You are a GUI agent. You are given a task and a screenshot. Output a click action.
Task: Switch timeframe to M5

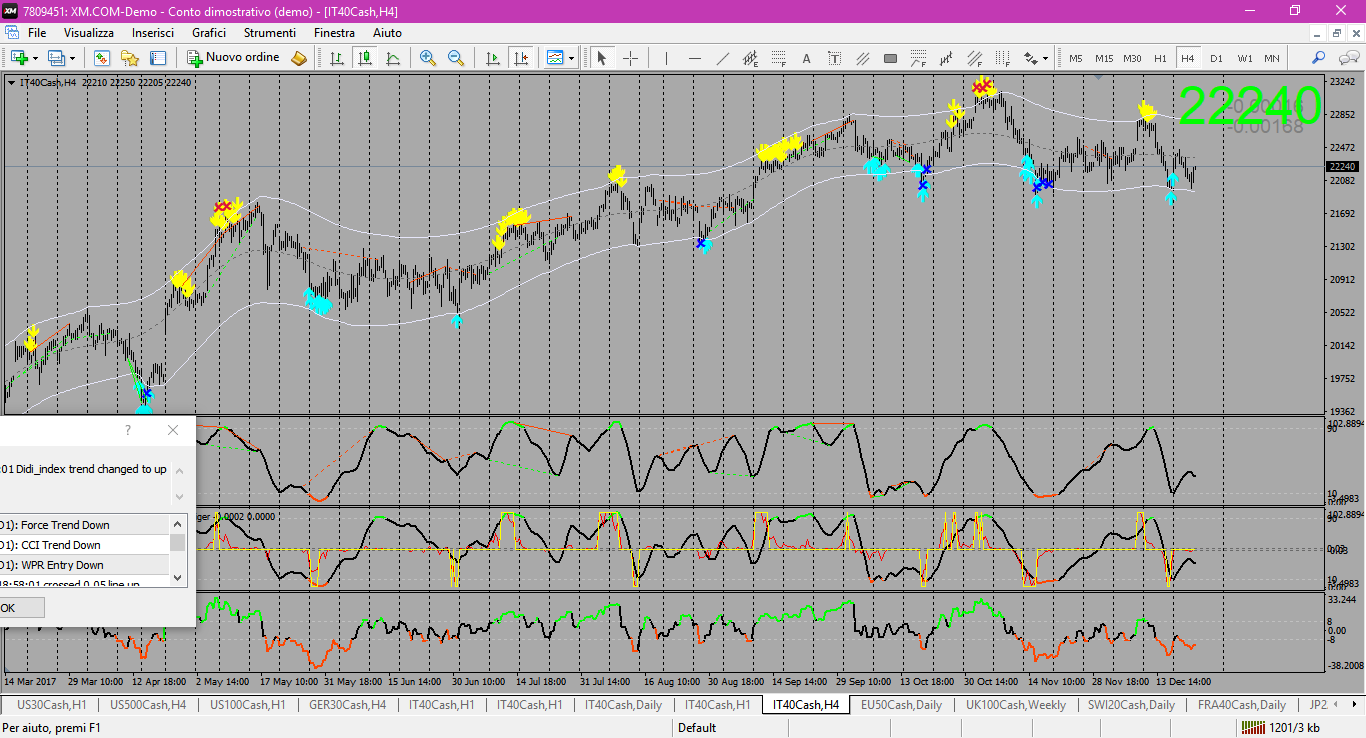[x=1076, y=58]
